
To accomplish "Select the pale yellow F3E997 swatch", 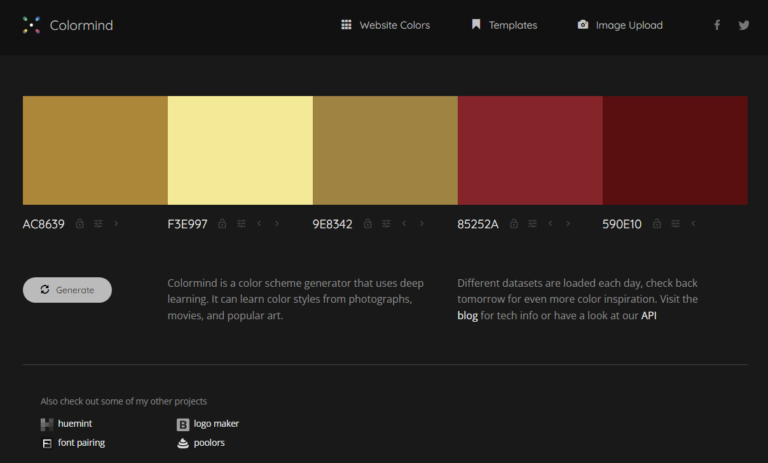I will tap(240, 150).
